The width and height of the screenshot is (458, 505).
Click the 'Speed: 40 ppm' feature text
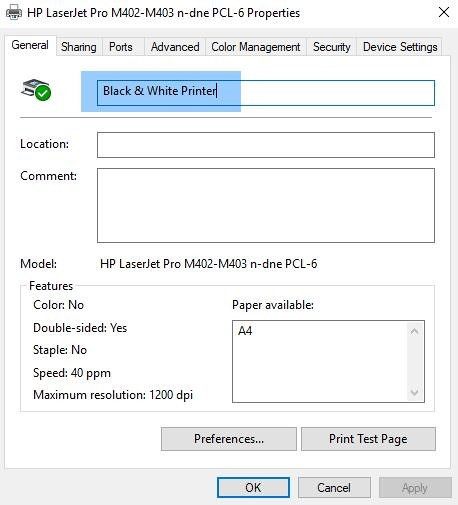coord(72,373)
